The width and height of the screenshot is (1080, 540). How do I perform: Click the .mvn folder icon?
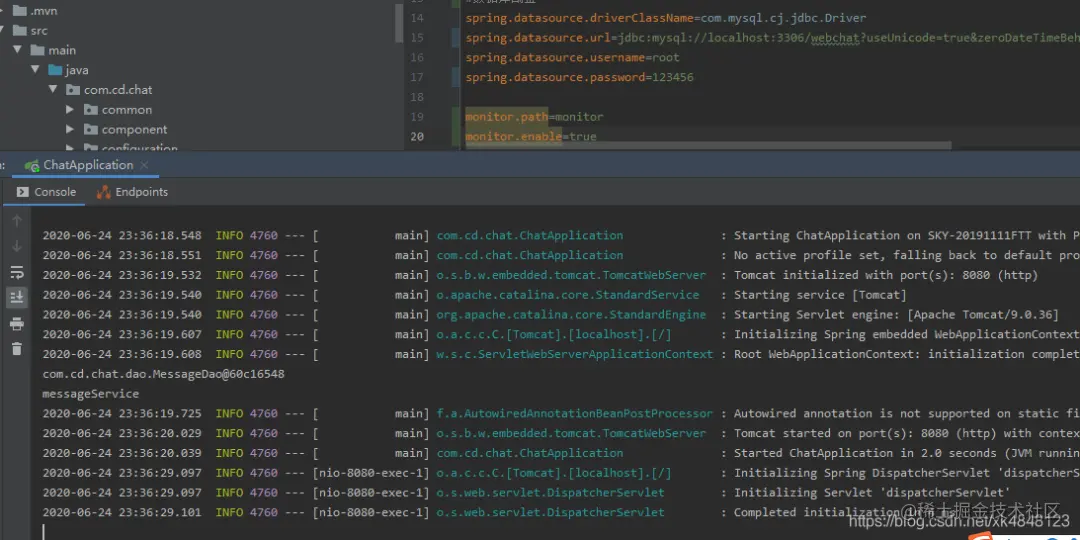pos(19,11)
